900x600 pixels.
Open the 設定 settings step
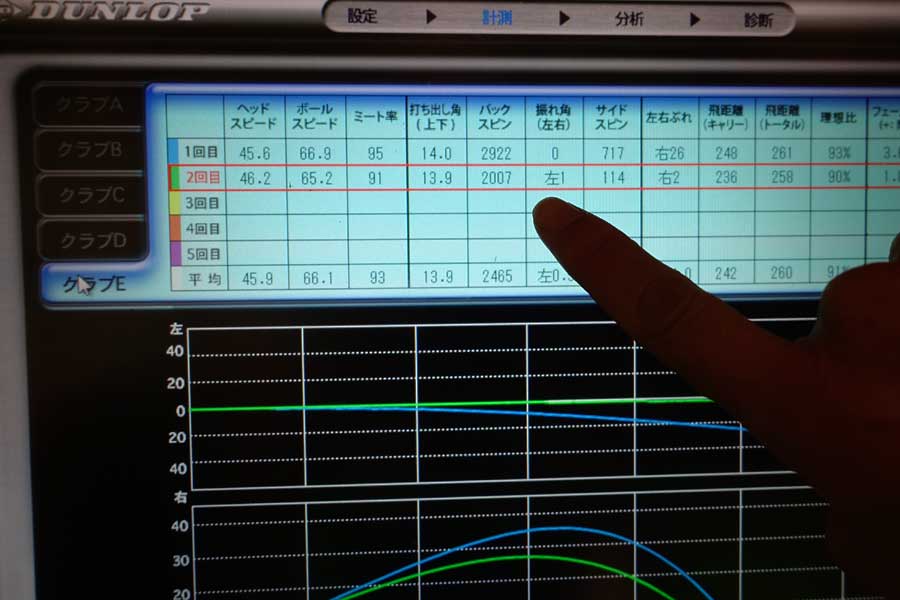point(364,17)
